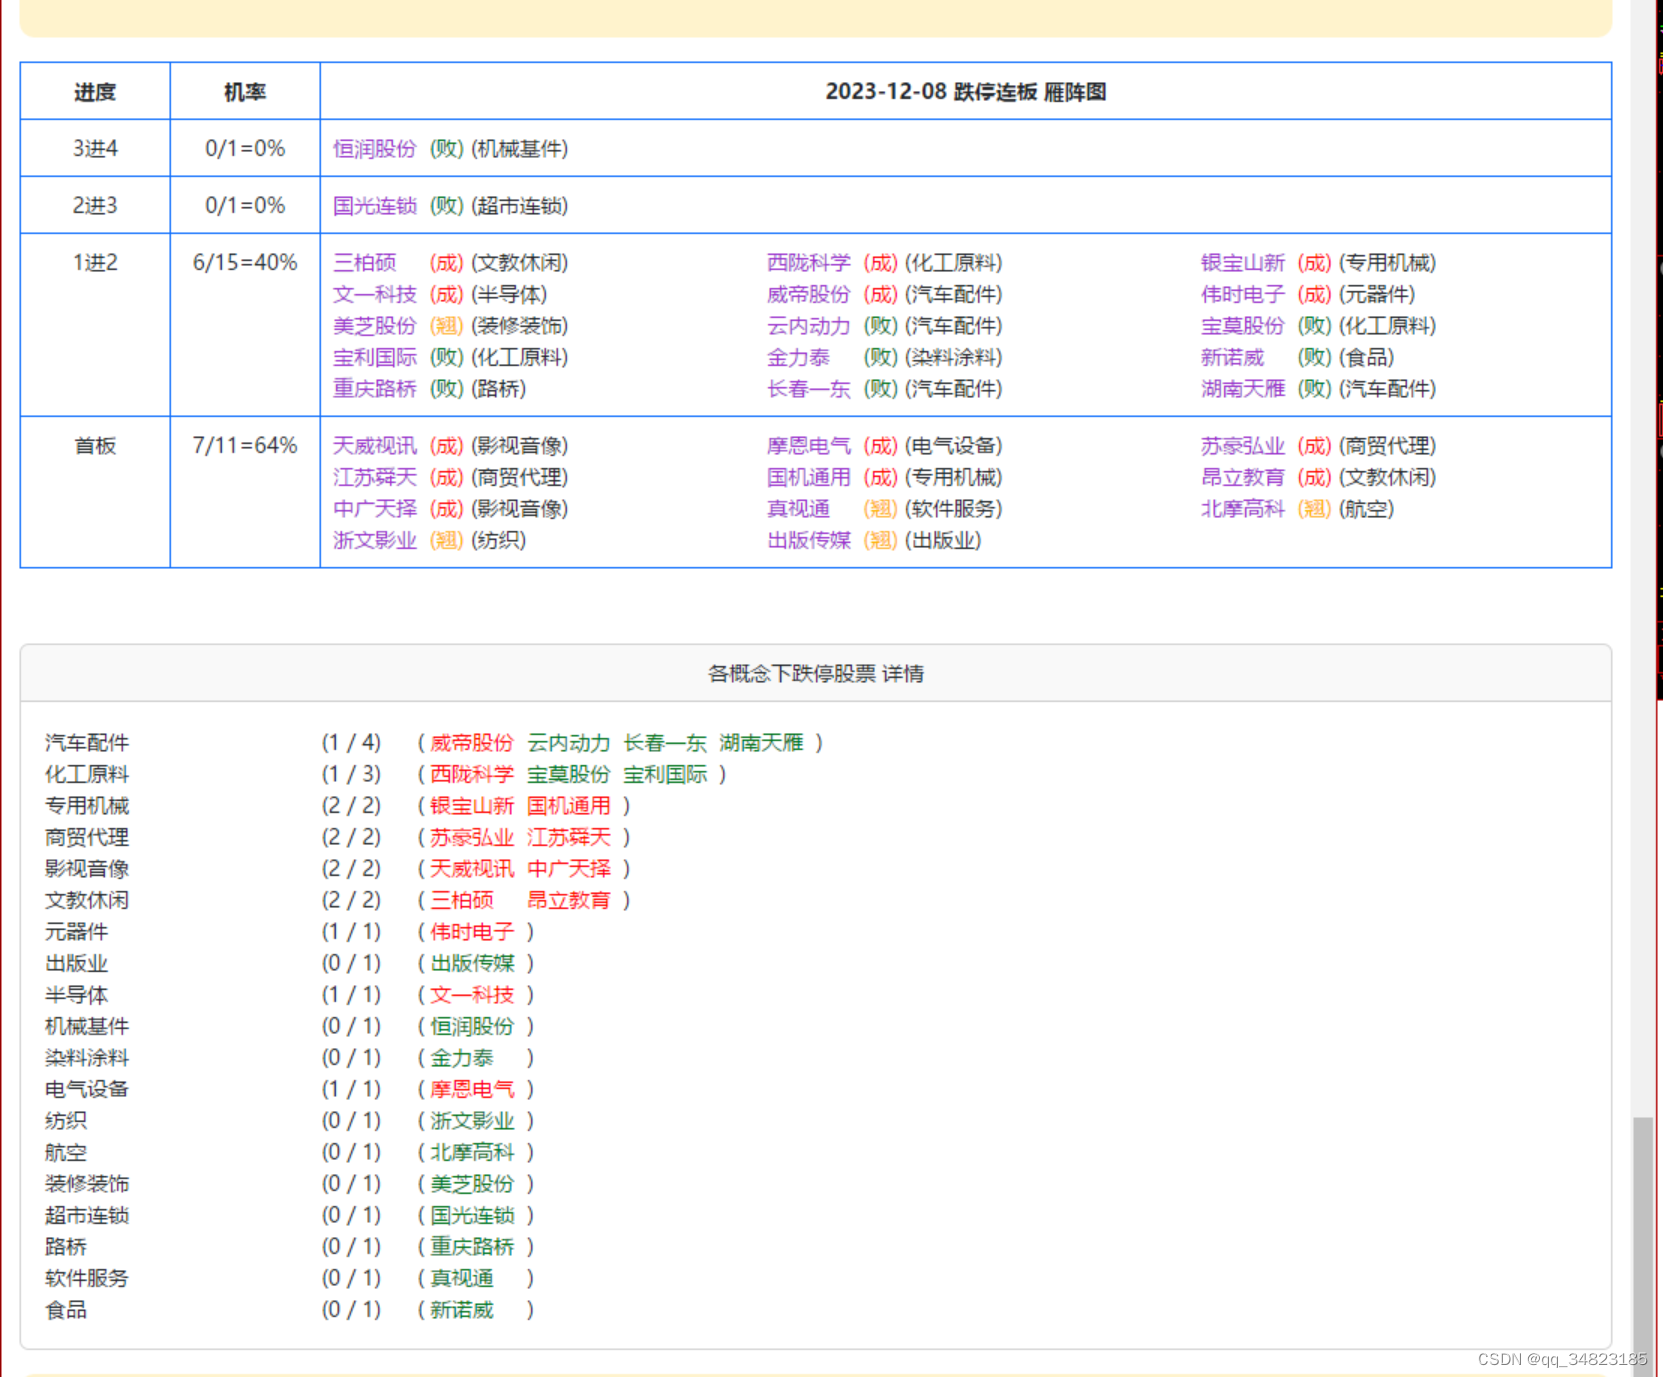Click 湖南天雁 in the 汽车配件 detail row
The height and width of the screenshot is (1377, 1663).
[x=761, y=743]
